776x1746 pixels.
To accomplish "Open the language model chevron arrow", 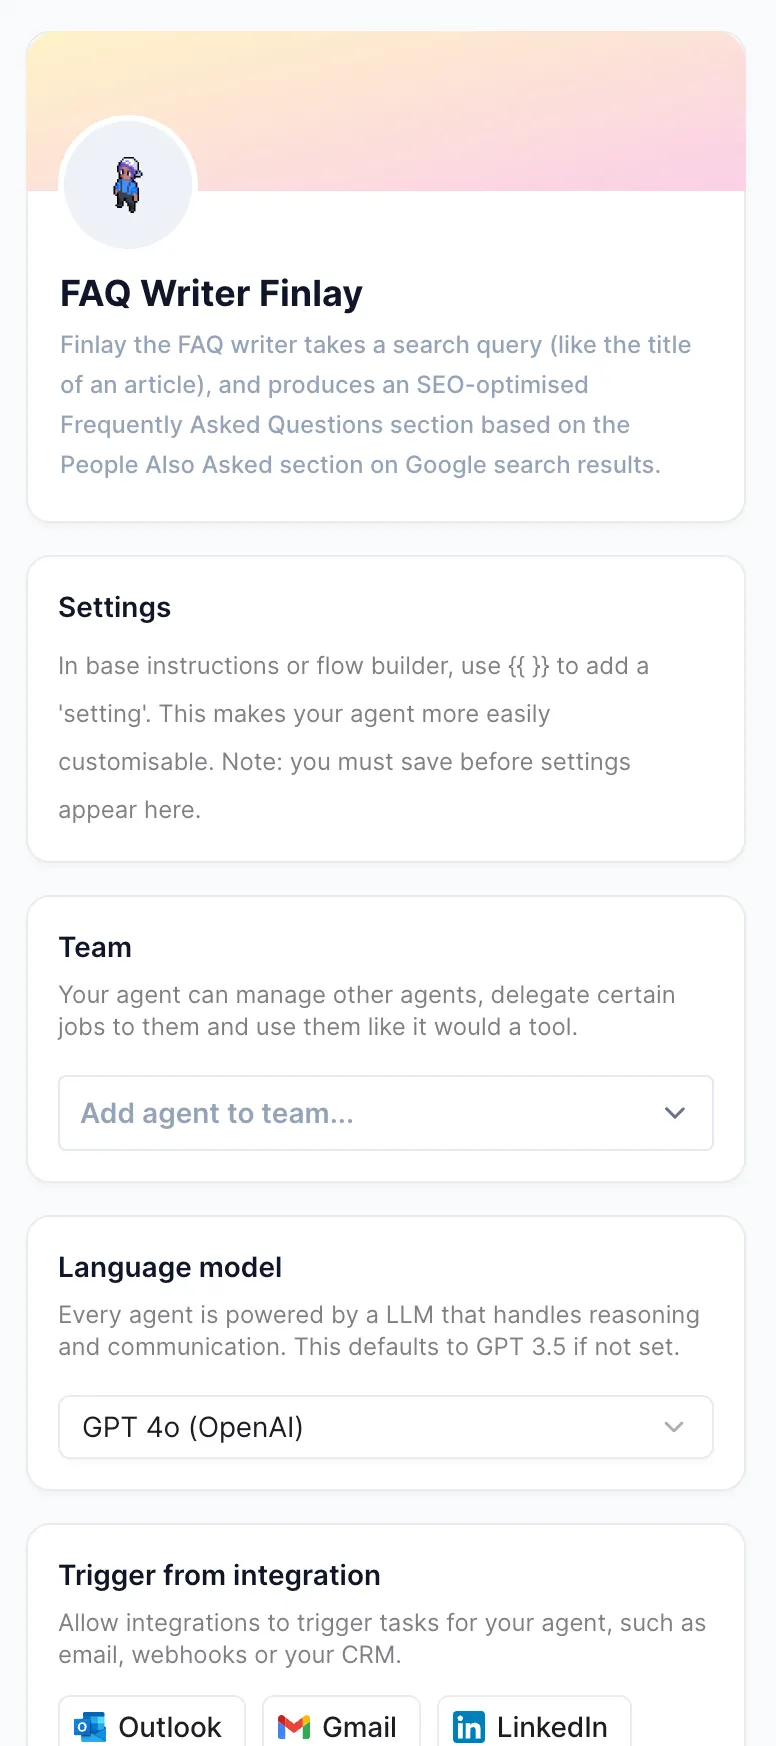I will [674, 1427].
